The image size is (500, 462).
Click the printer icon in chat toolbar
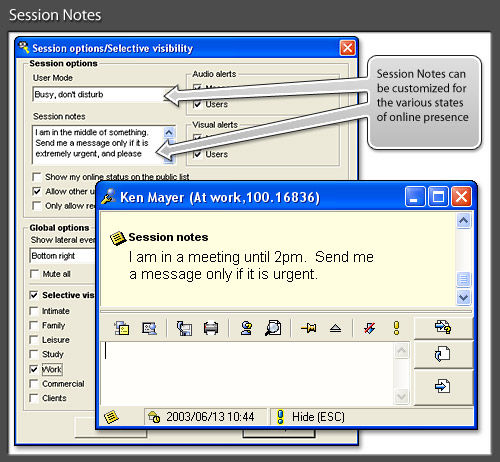[211, 328]
